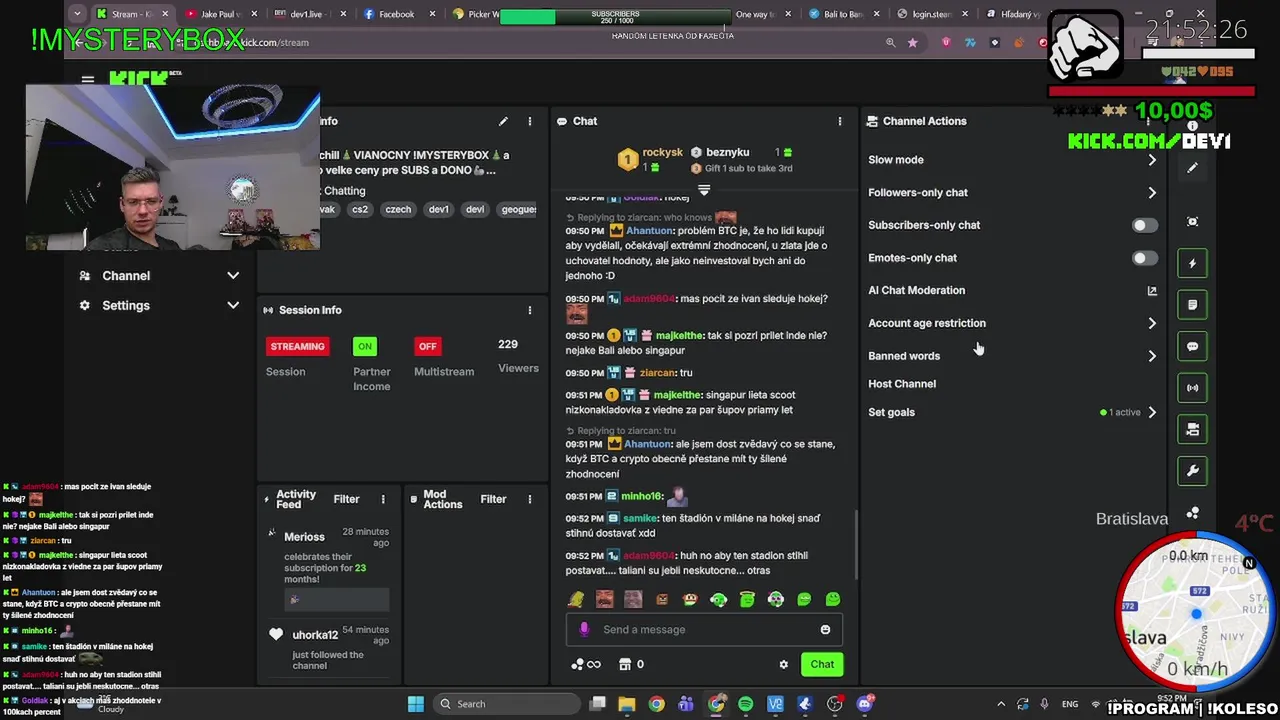Open chat settings gear icon
The width and height of the screenshot is (1280, 720).
pyautogui.click(x=784, y=664)
